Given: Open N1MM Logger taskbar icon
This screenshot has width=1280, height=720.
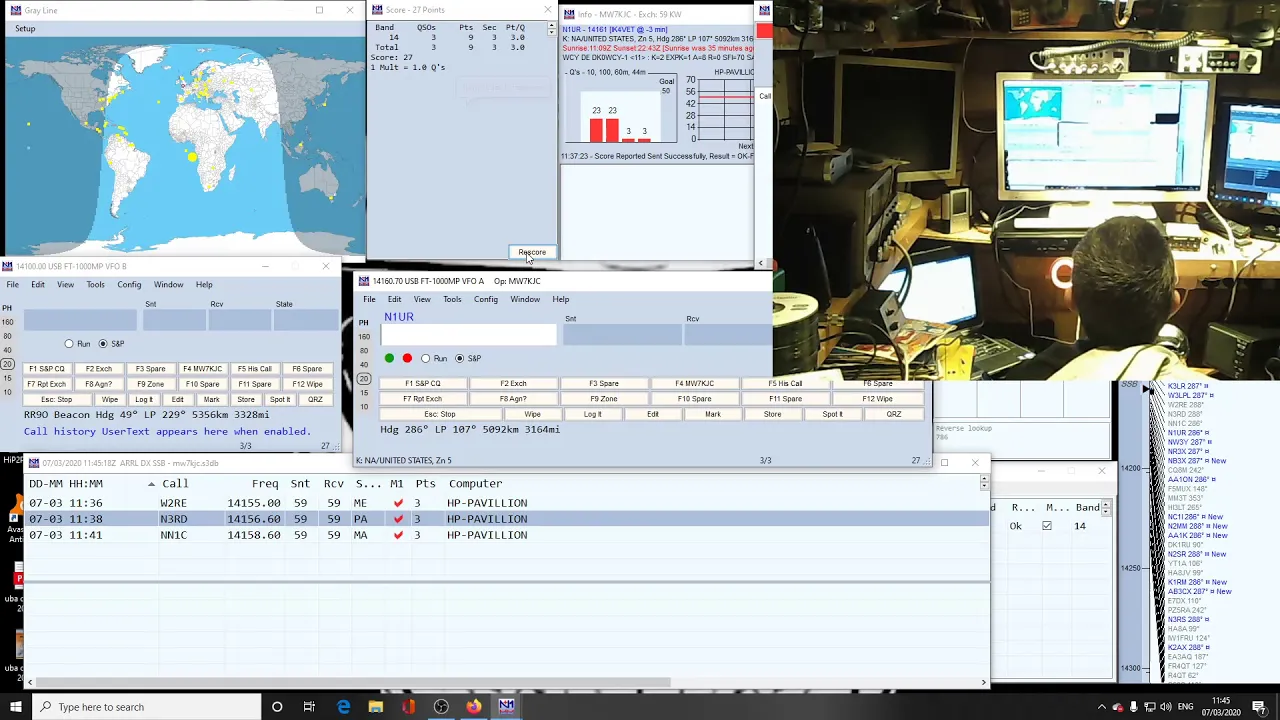Looking at the screenshot, I should 506,707.
